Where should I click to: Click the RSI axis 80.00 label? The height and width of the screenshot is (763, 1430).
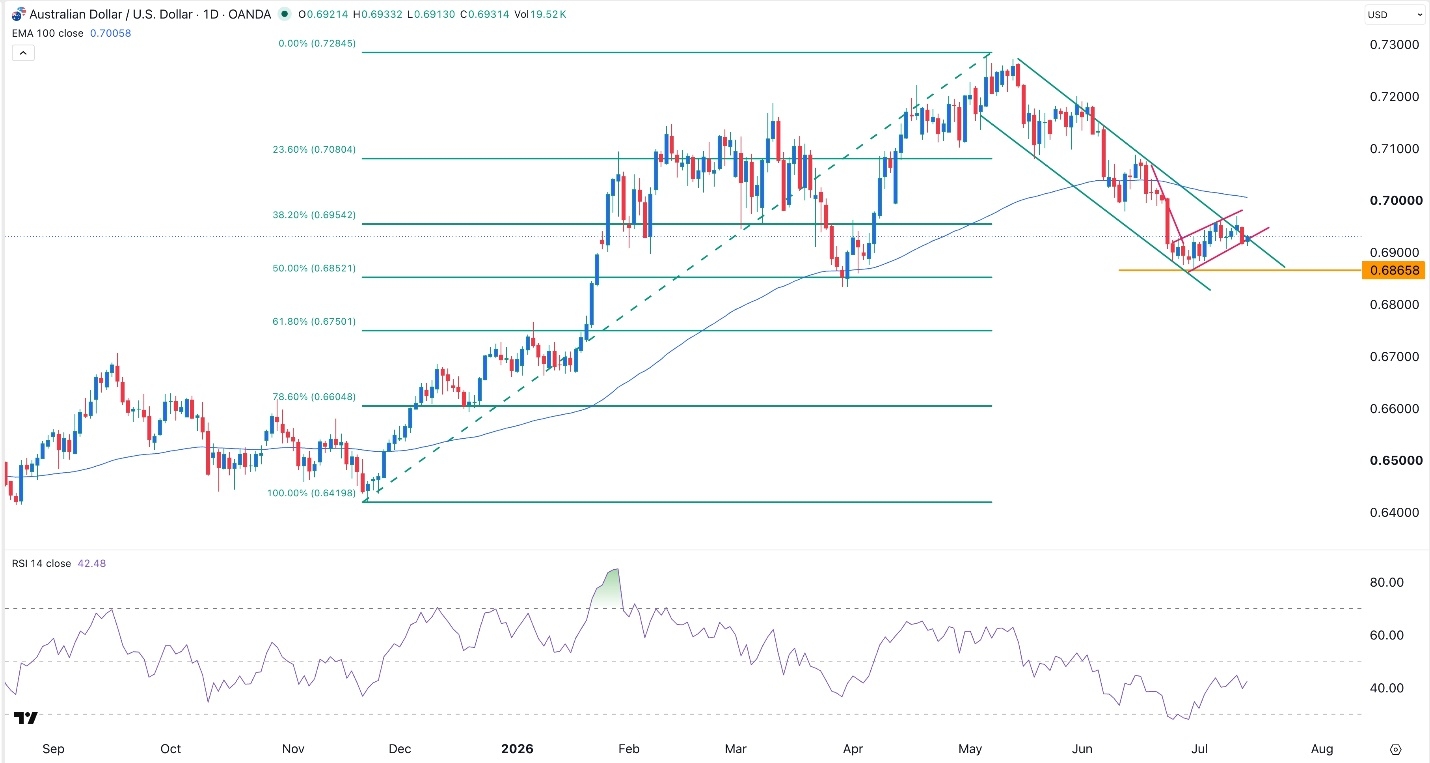[1387, 582]
